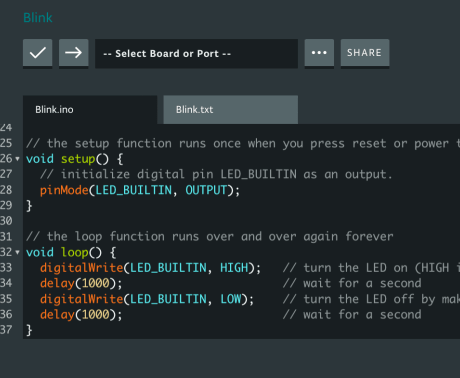Screen dimensions: 460x378
Task: Click LOW in the digitalWrite call
Action: click(x=231, y=299)
